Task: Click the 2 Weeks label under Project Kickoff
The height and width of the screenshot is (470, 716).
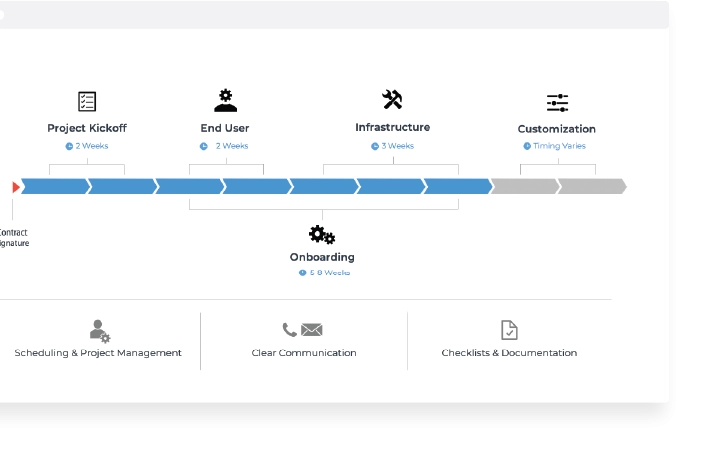Action: tap(92, 146)
